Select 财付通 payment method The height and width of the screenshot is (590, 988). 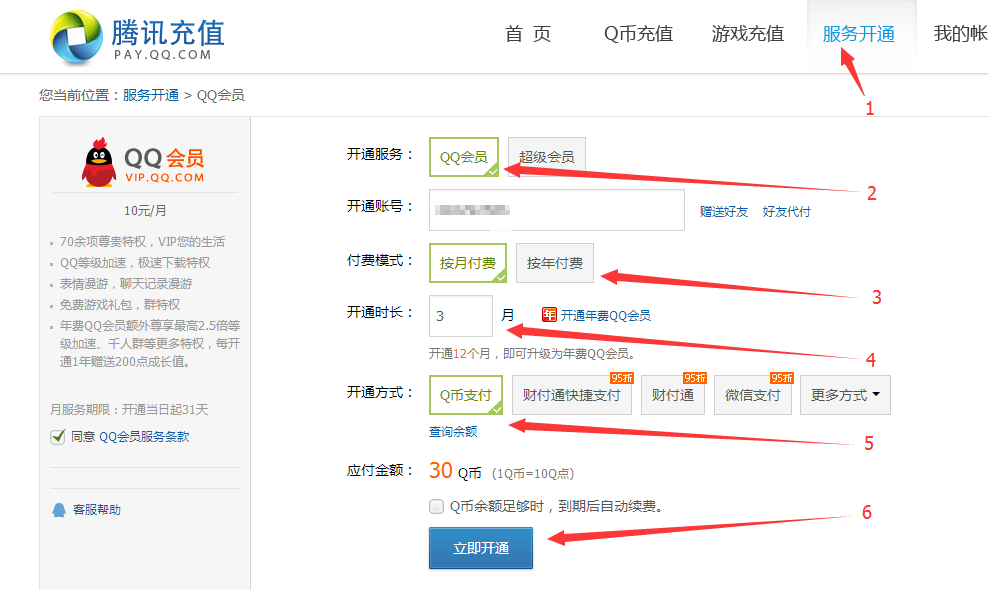click(673, 395)
